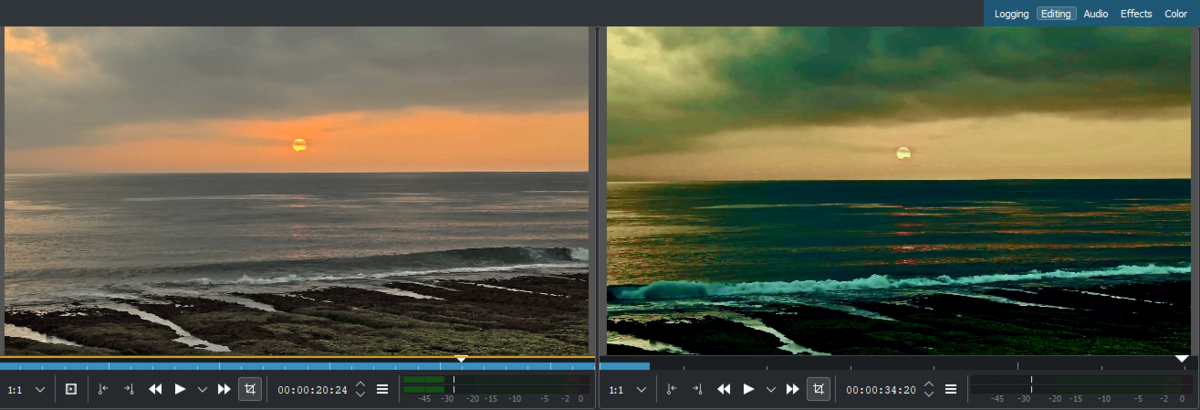Viewport: 1200px width, 410px height.
Task: Fast forward in the project monitor
Action: pos(792,389)
